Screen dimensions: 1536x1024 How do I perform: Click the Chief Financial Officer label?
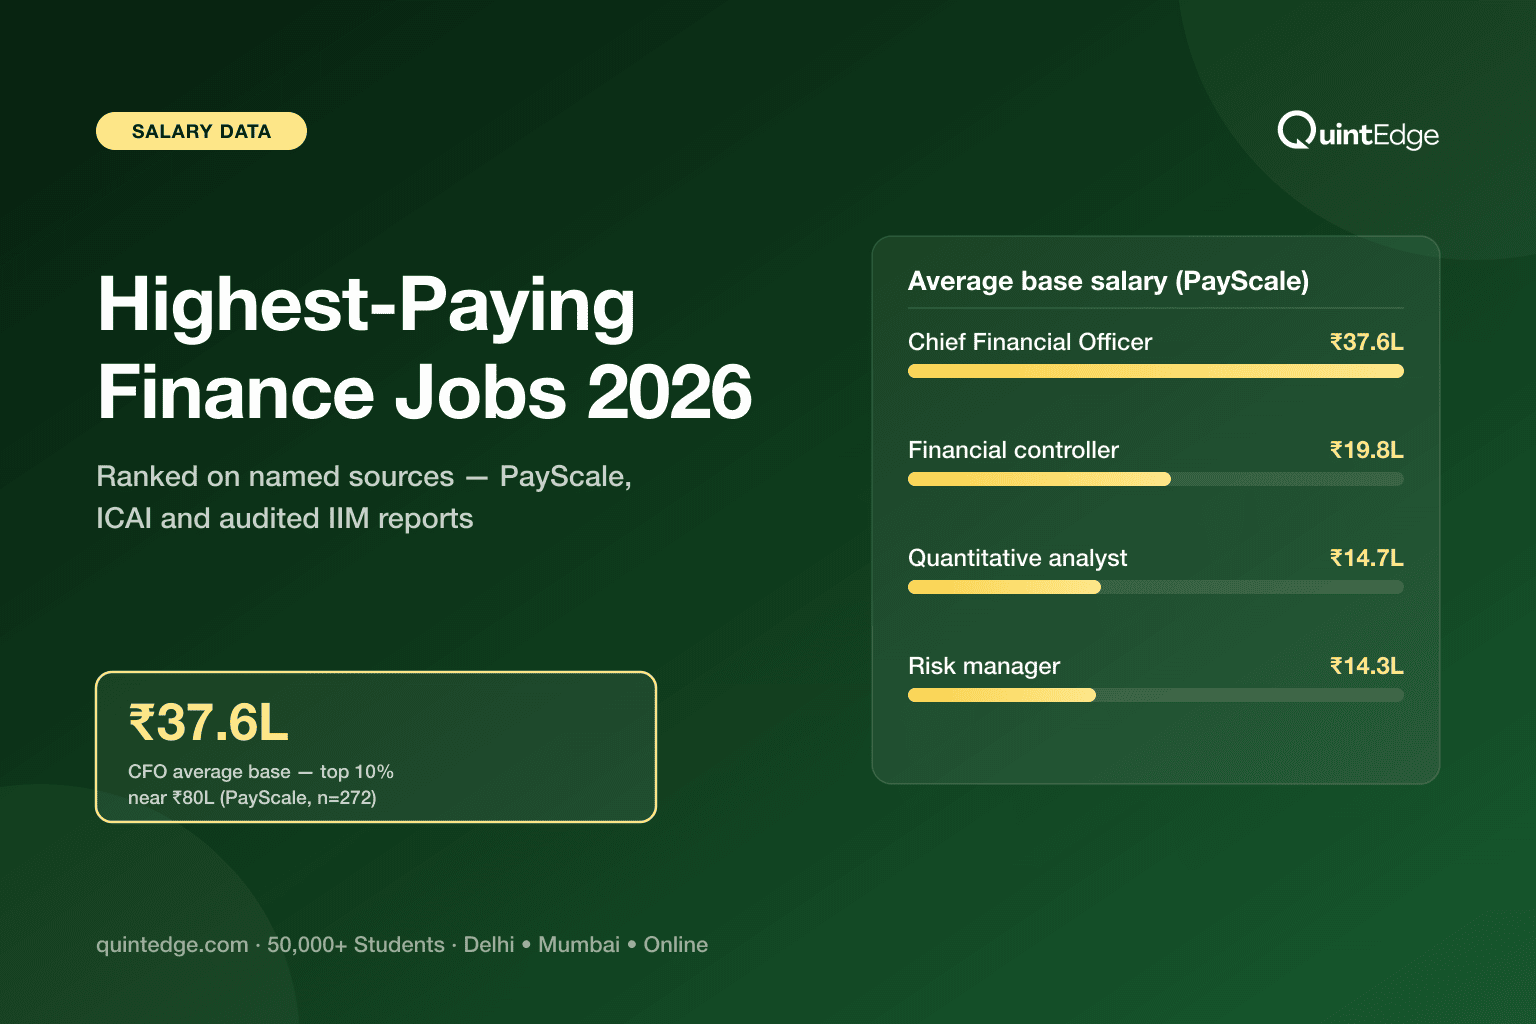coord(1030,342)
